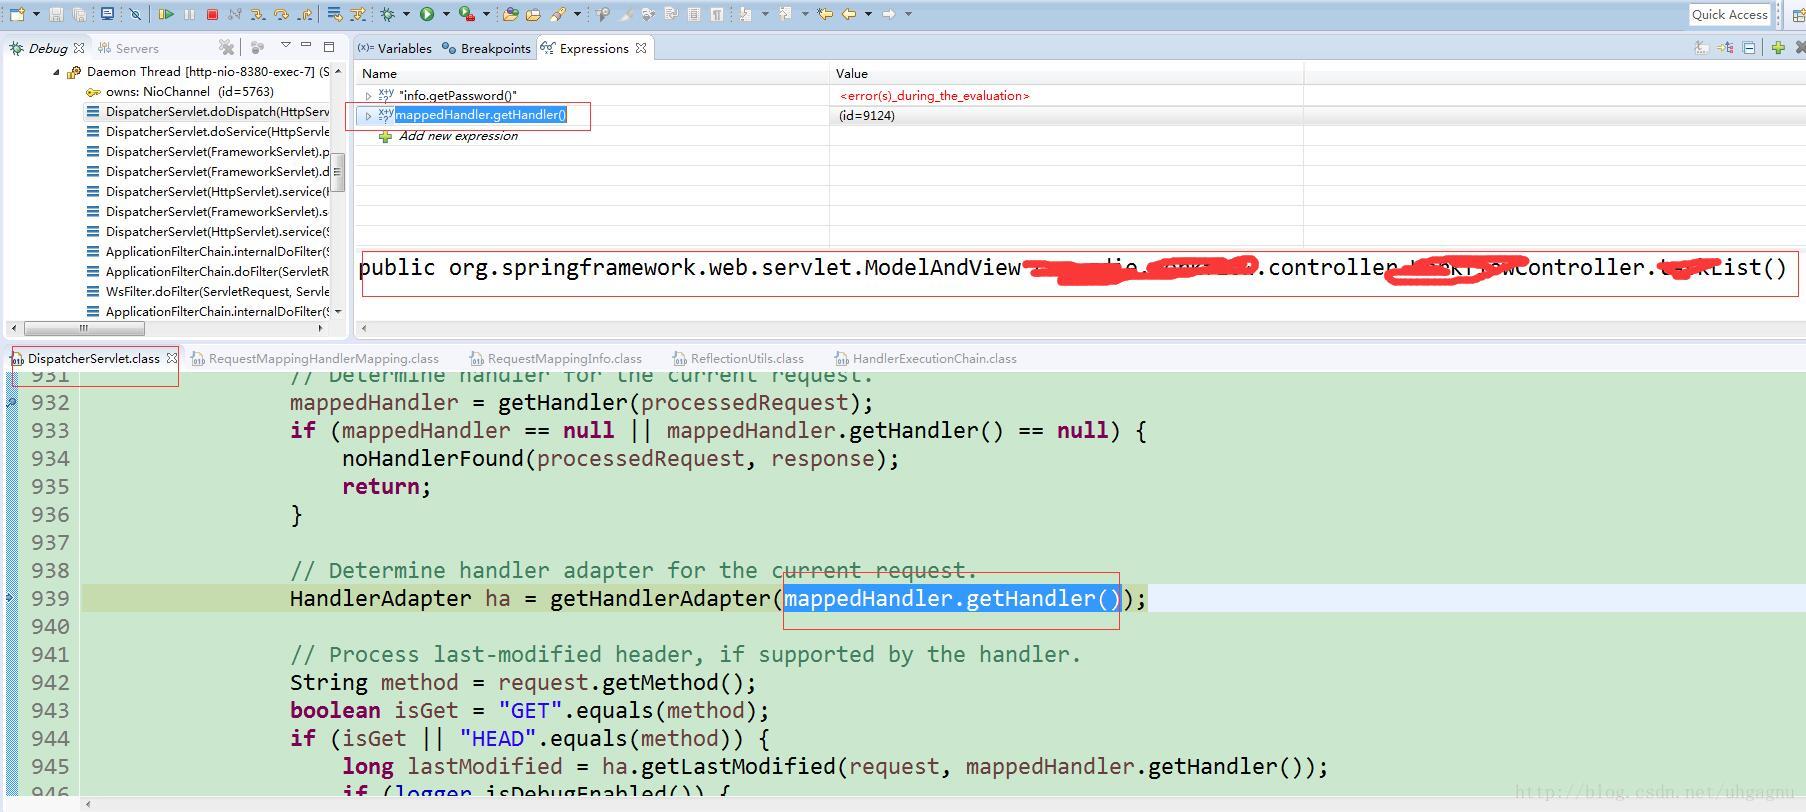This screenshot has height=812, width=1806.
Task: Click the green Run launch icon
Action: (x=427, y=14)
